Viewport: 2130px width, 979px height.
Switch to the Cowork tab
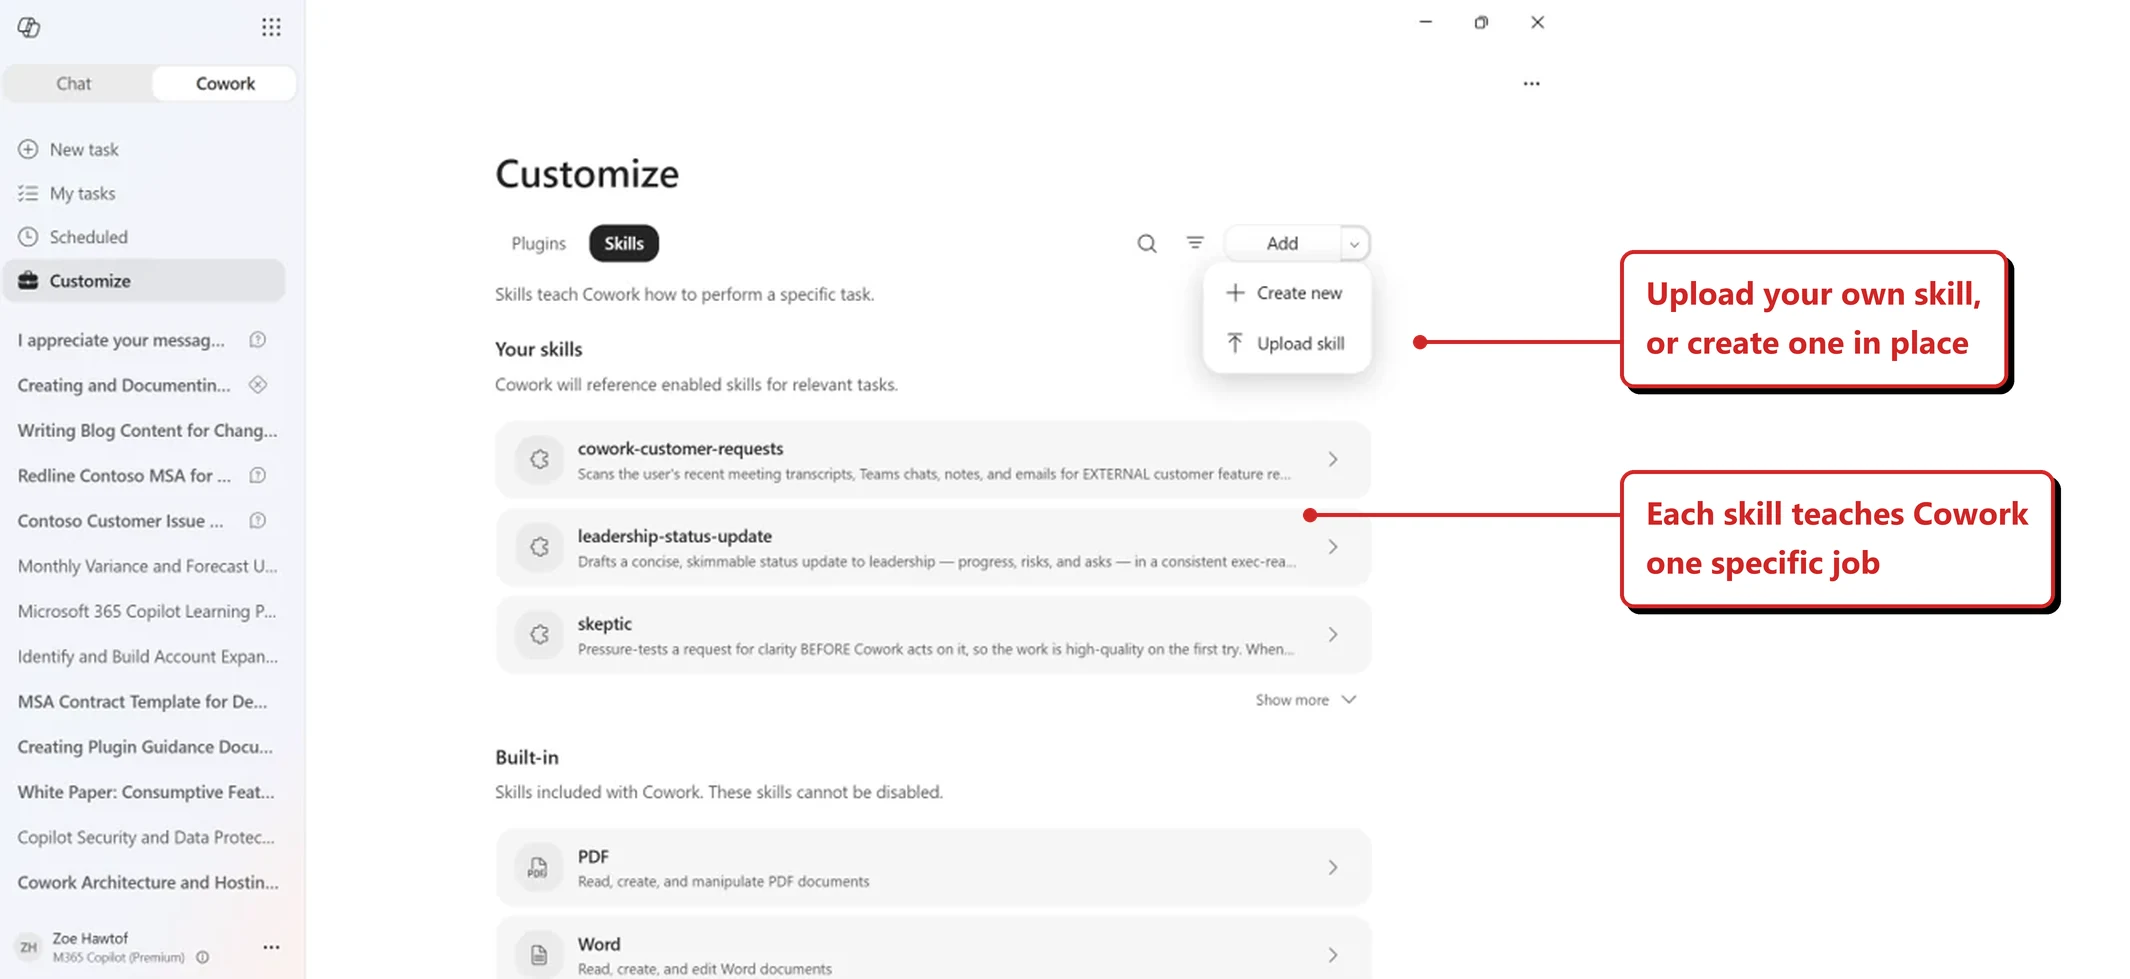point(225,84)
